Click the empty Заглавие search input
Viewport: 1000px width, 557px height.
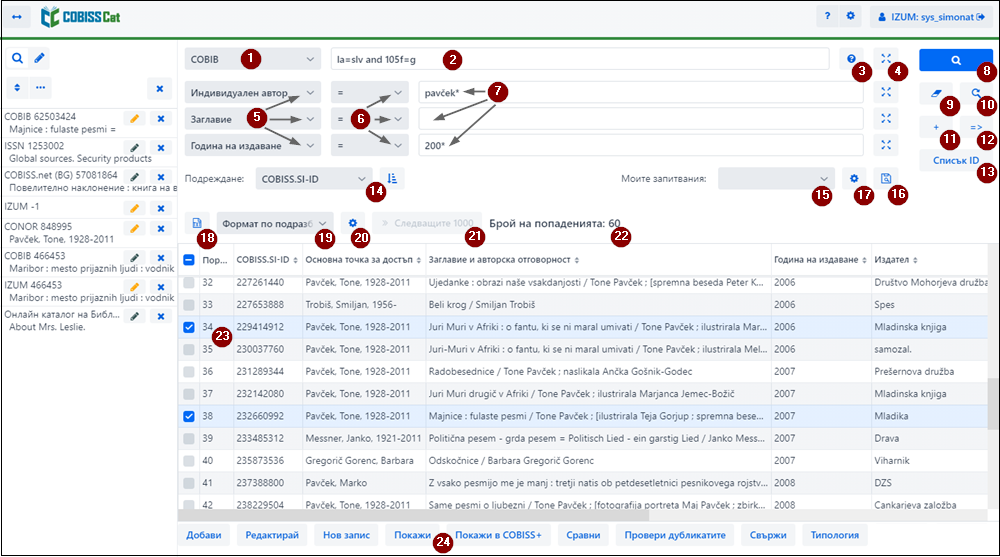point(641,119)
